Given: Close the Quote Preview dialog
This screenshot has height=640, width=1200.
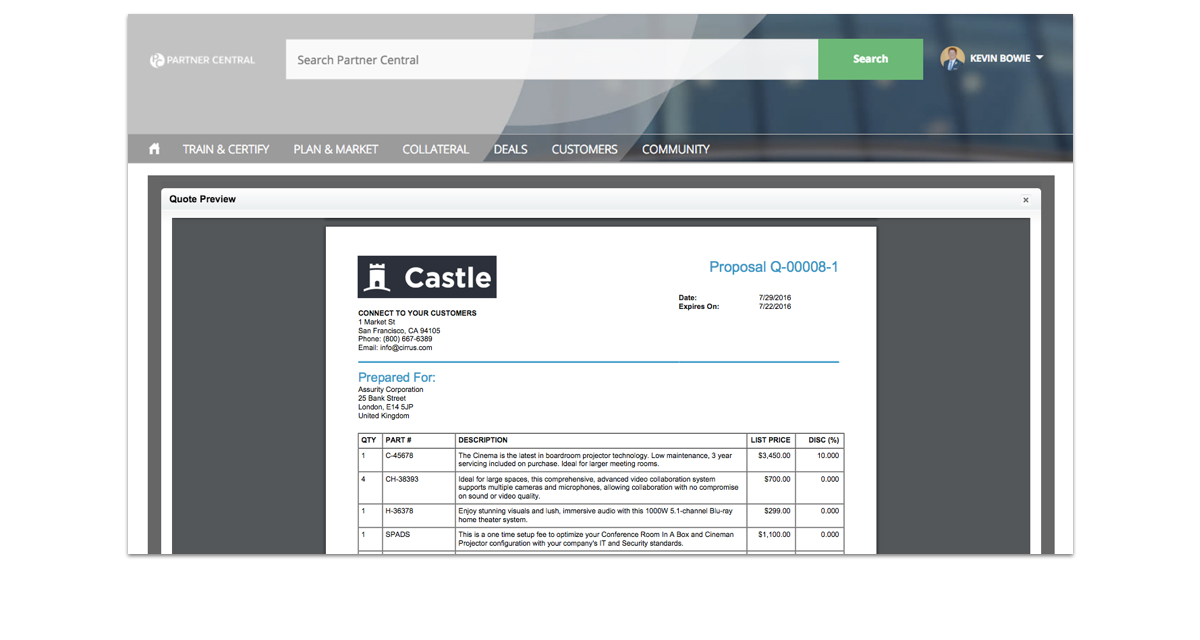Looking at the screenshot, I should click(x=1025, y=200).
